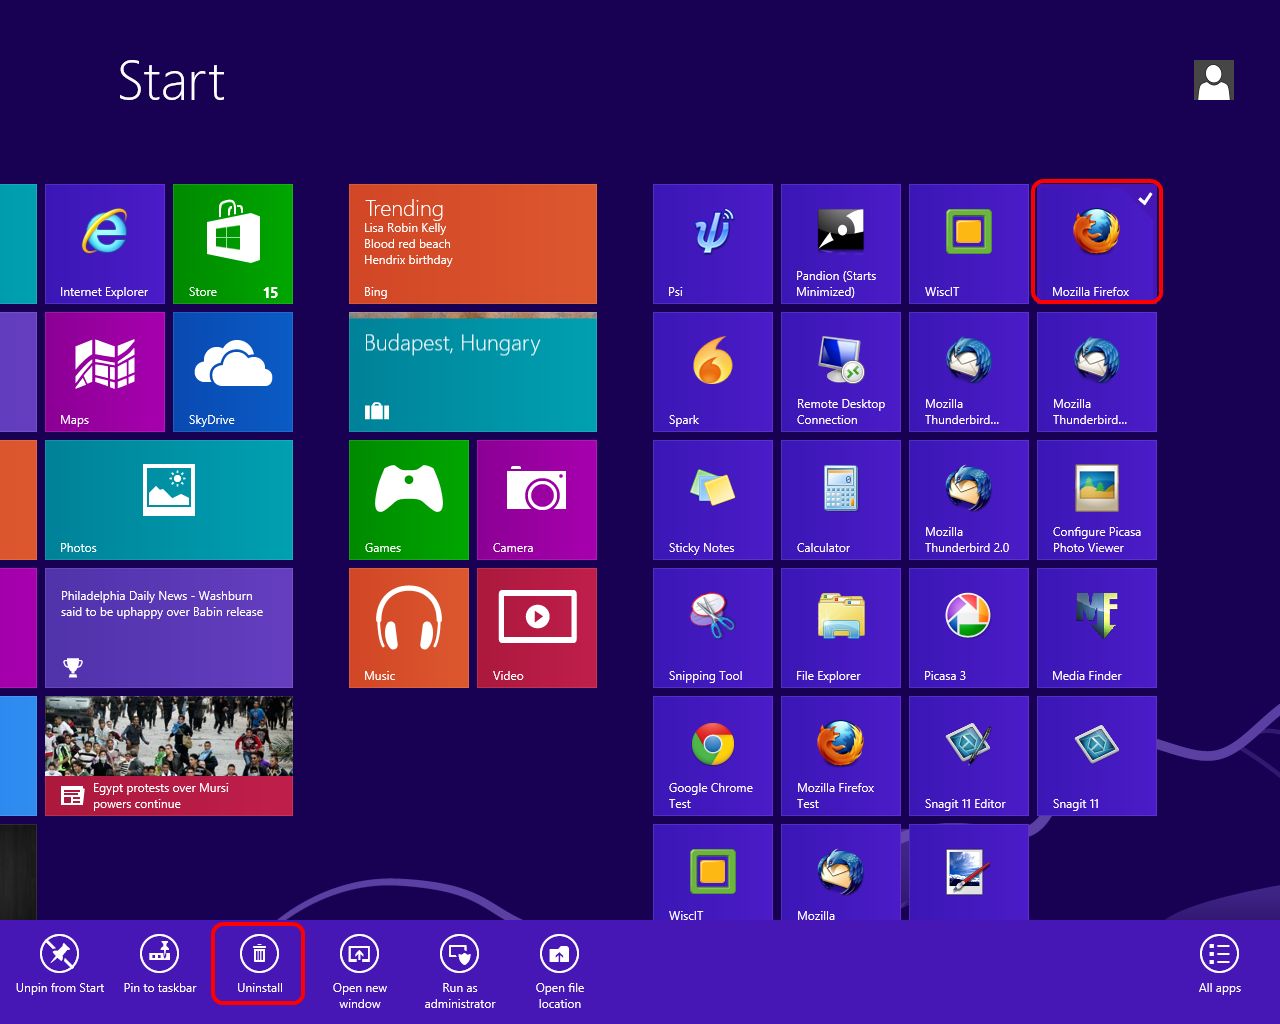1280x1024 pixels.
Task: Launch Google Chrome Test tile
Action: tap(713, 756)
